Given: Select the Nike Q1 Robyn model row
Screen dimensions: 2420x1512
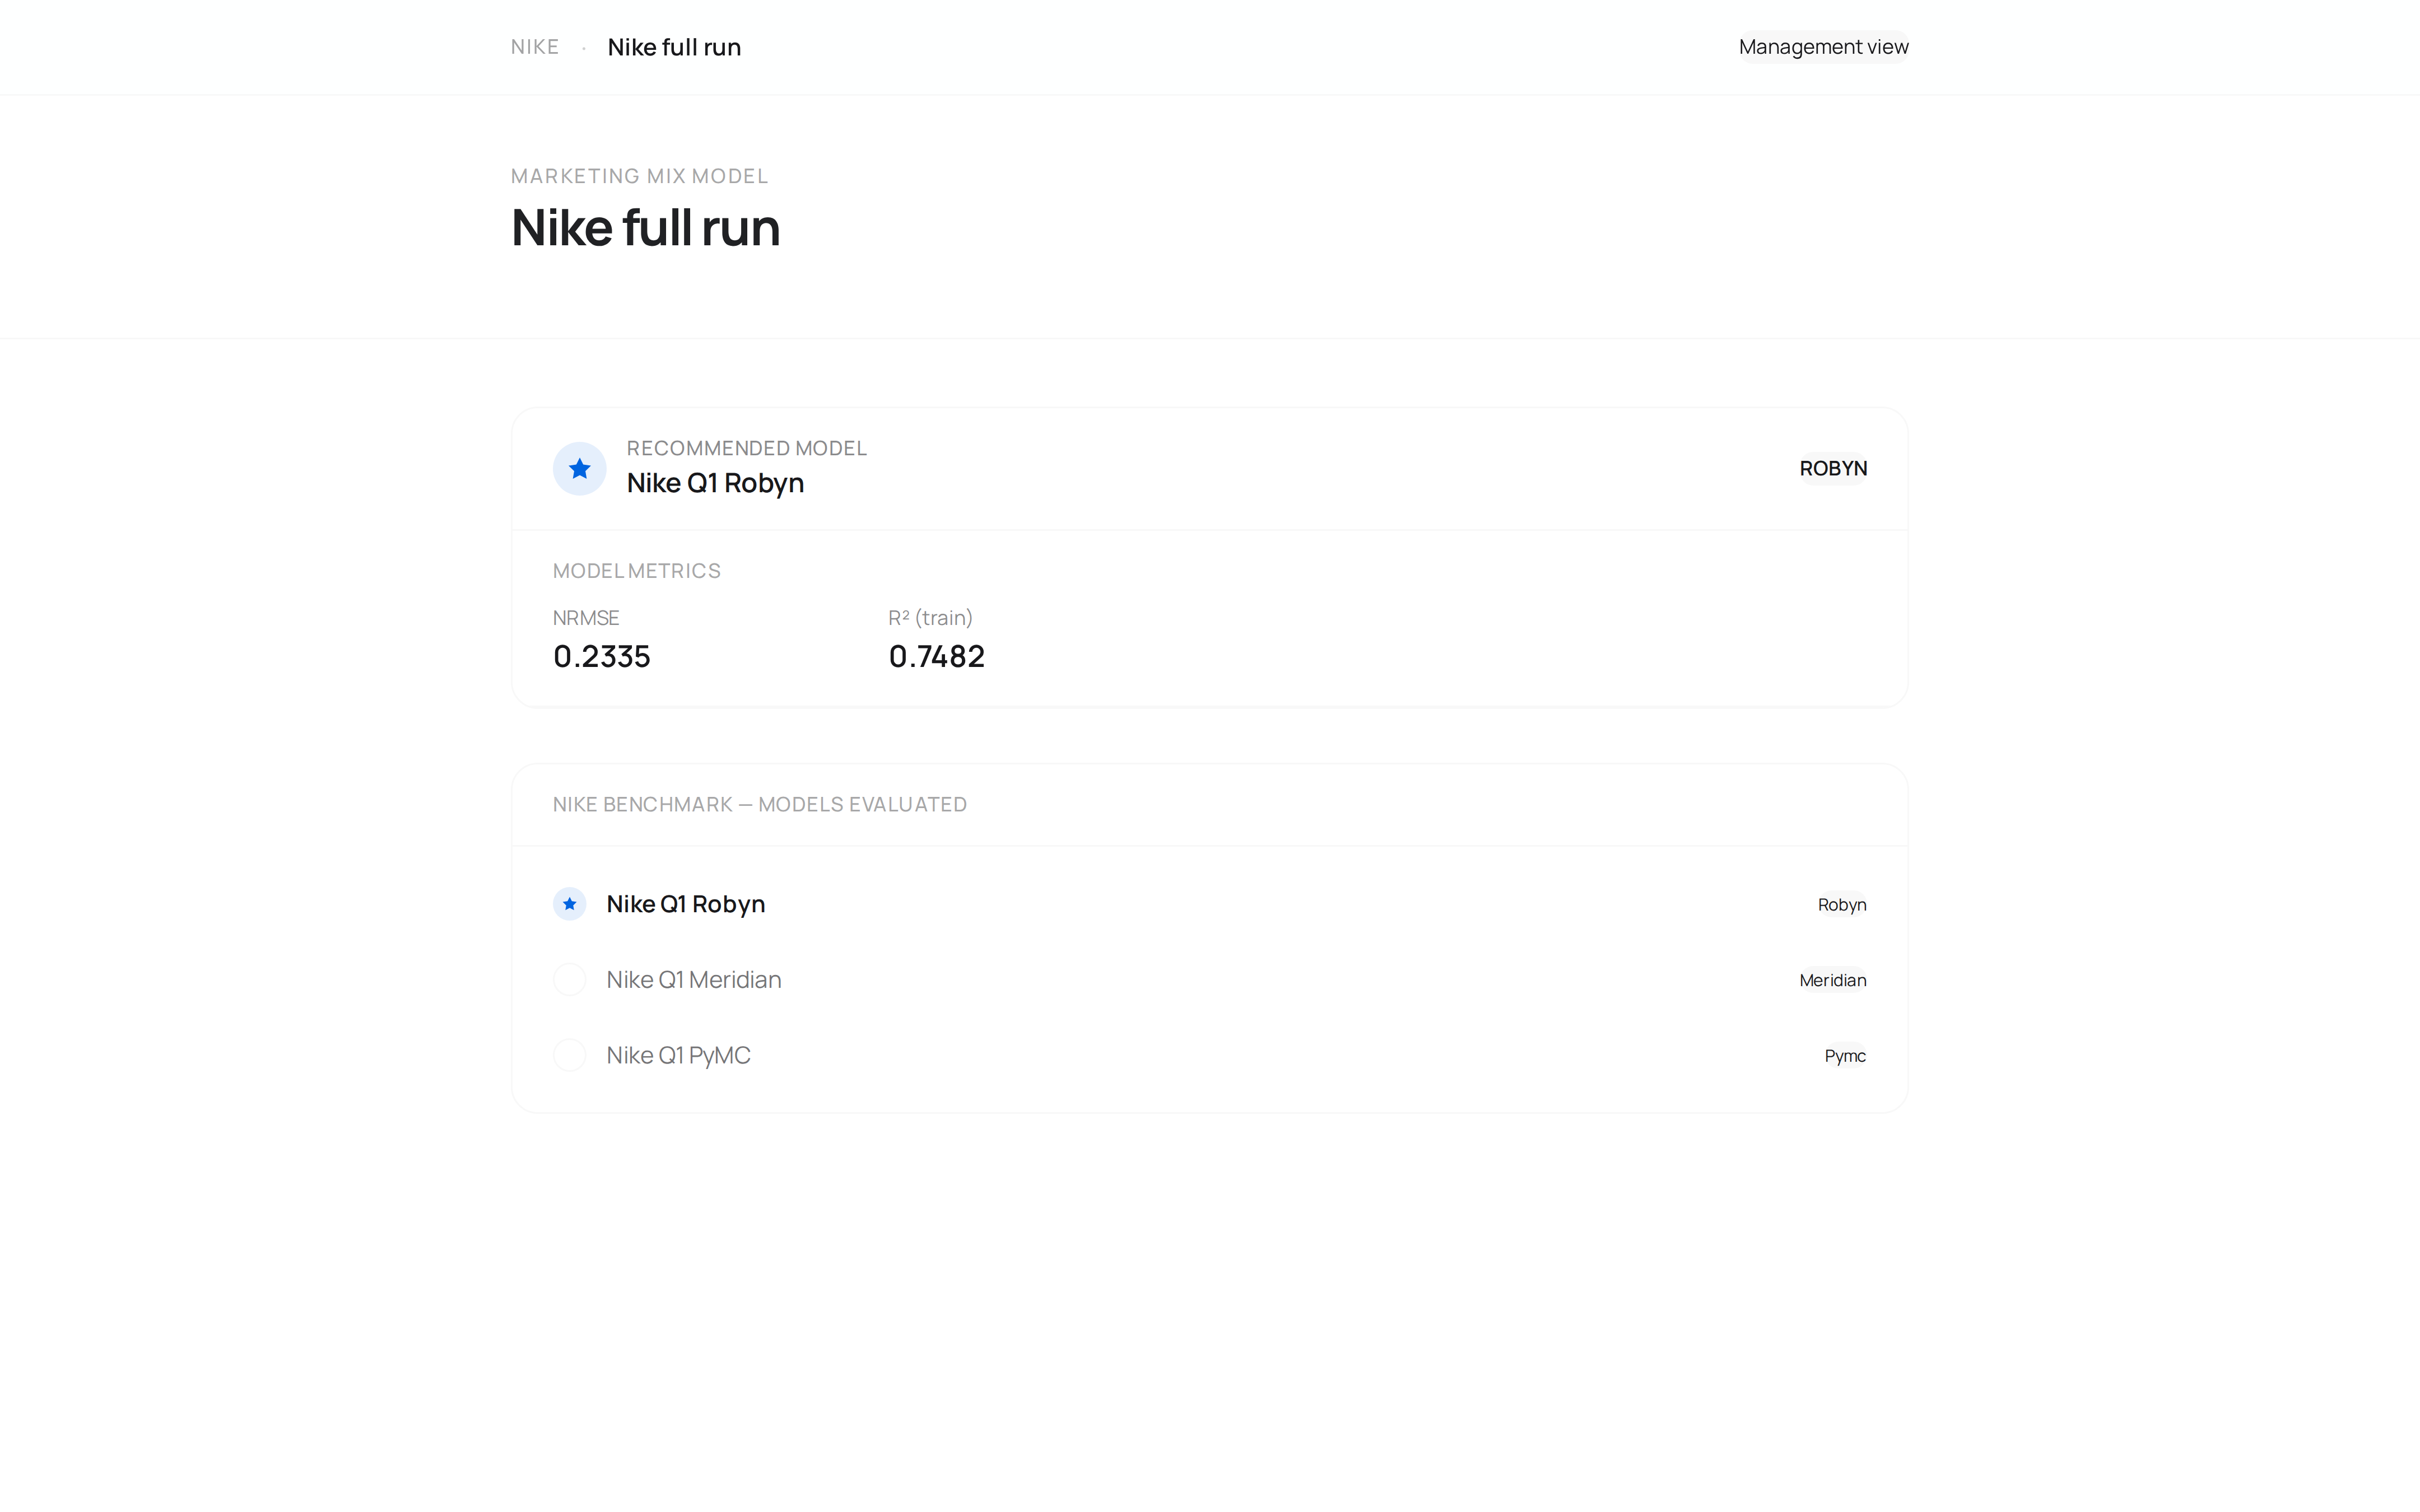Looking at the screenshot, I should click(x=1210, y=904).
